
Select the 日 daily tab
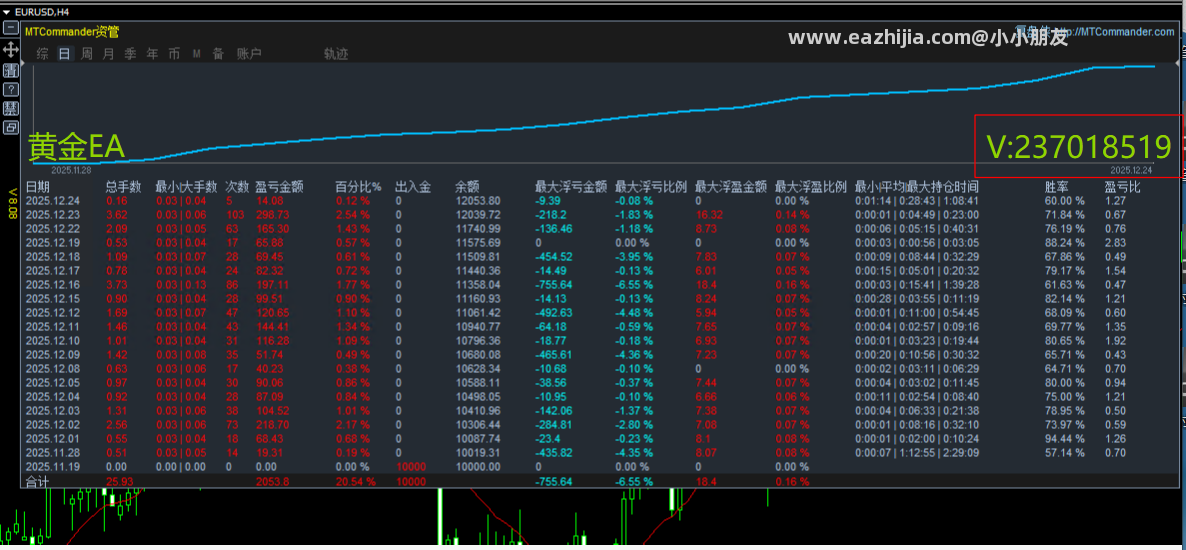pos(64,54)
